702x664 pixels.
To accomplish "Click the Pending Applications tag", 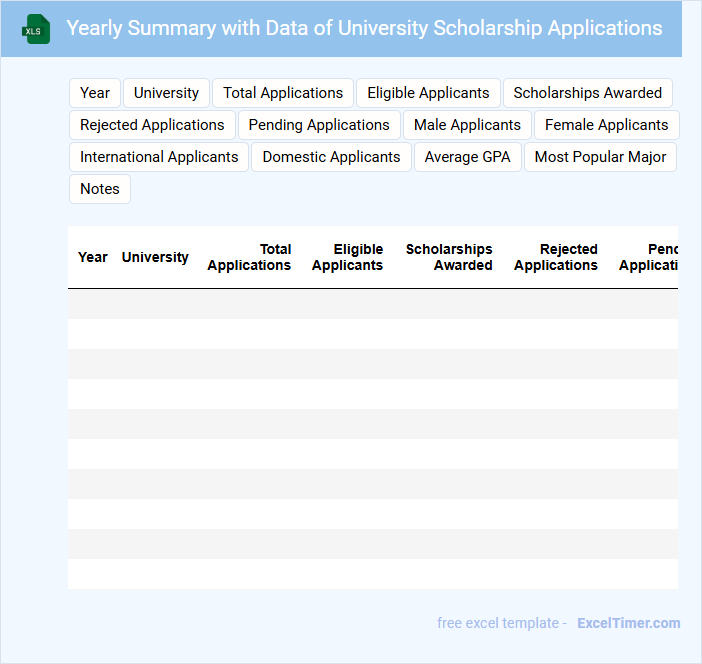I will pos(319,125).
